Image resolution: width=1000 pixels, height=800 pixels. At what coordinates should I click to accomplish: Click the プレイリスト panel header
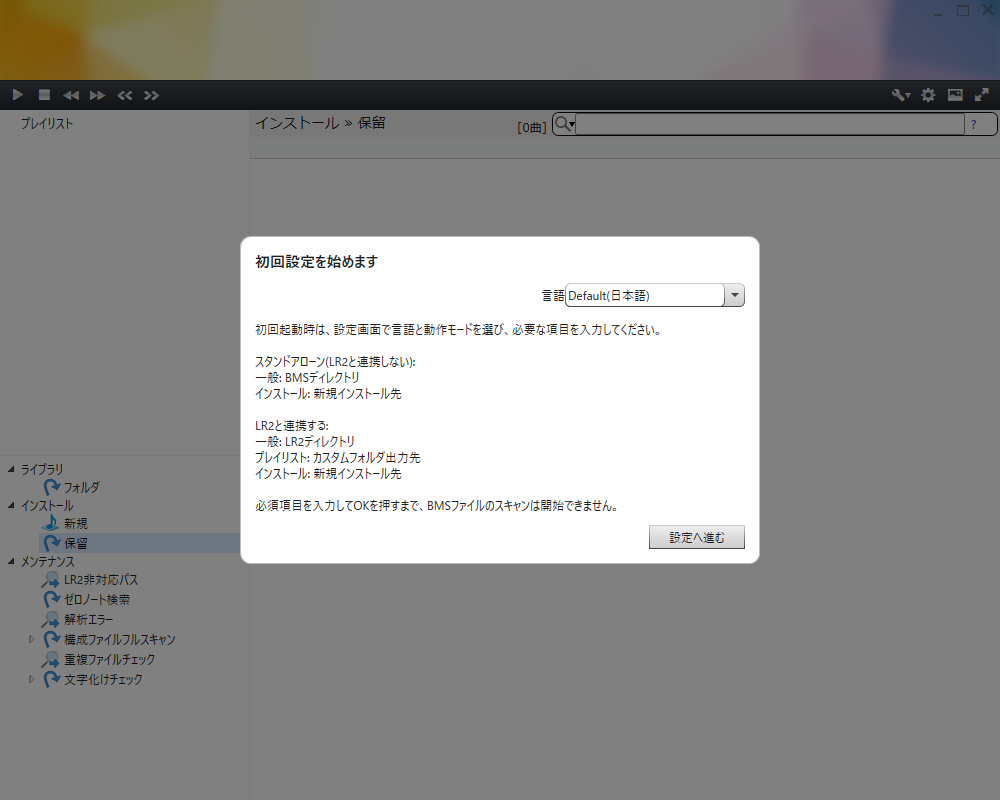pos(47,124)
